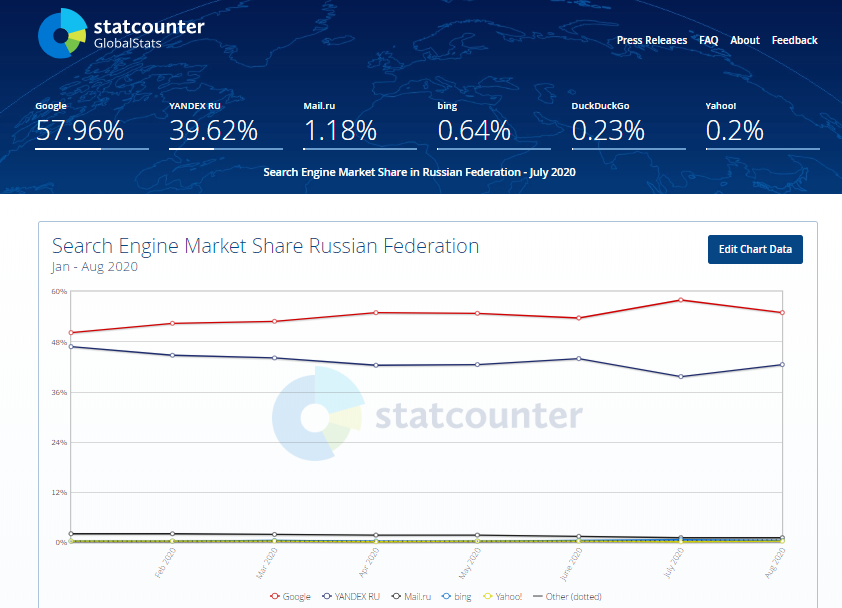842x608 pixels.
Task: Click YANDEX RU's June 2020 data point
Action: (x=579, y=358)
